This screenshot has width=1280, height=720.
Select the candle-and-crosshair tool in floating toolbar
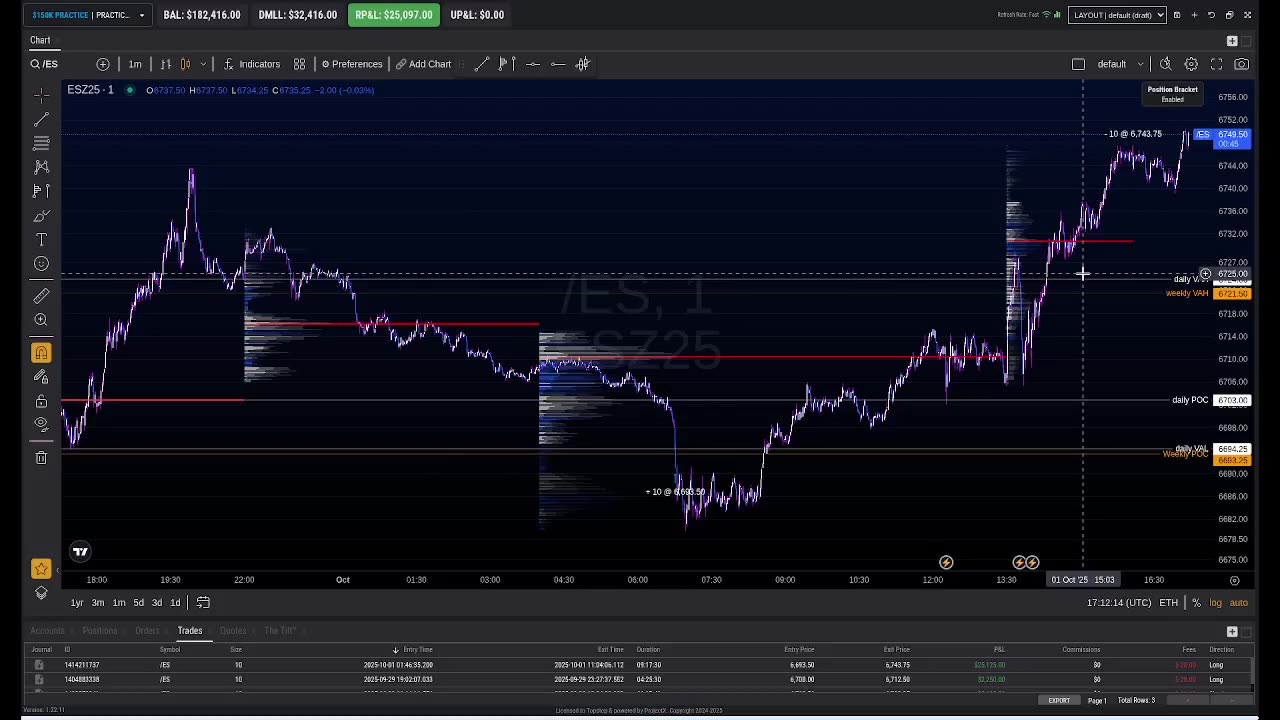(x=583, y=64)
